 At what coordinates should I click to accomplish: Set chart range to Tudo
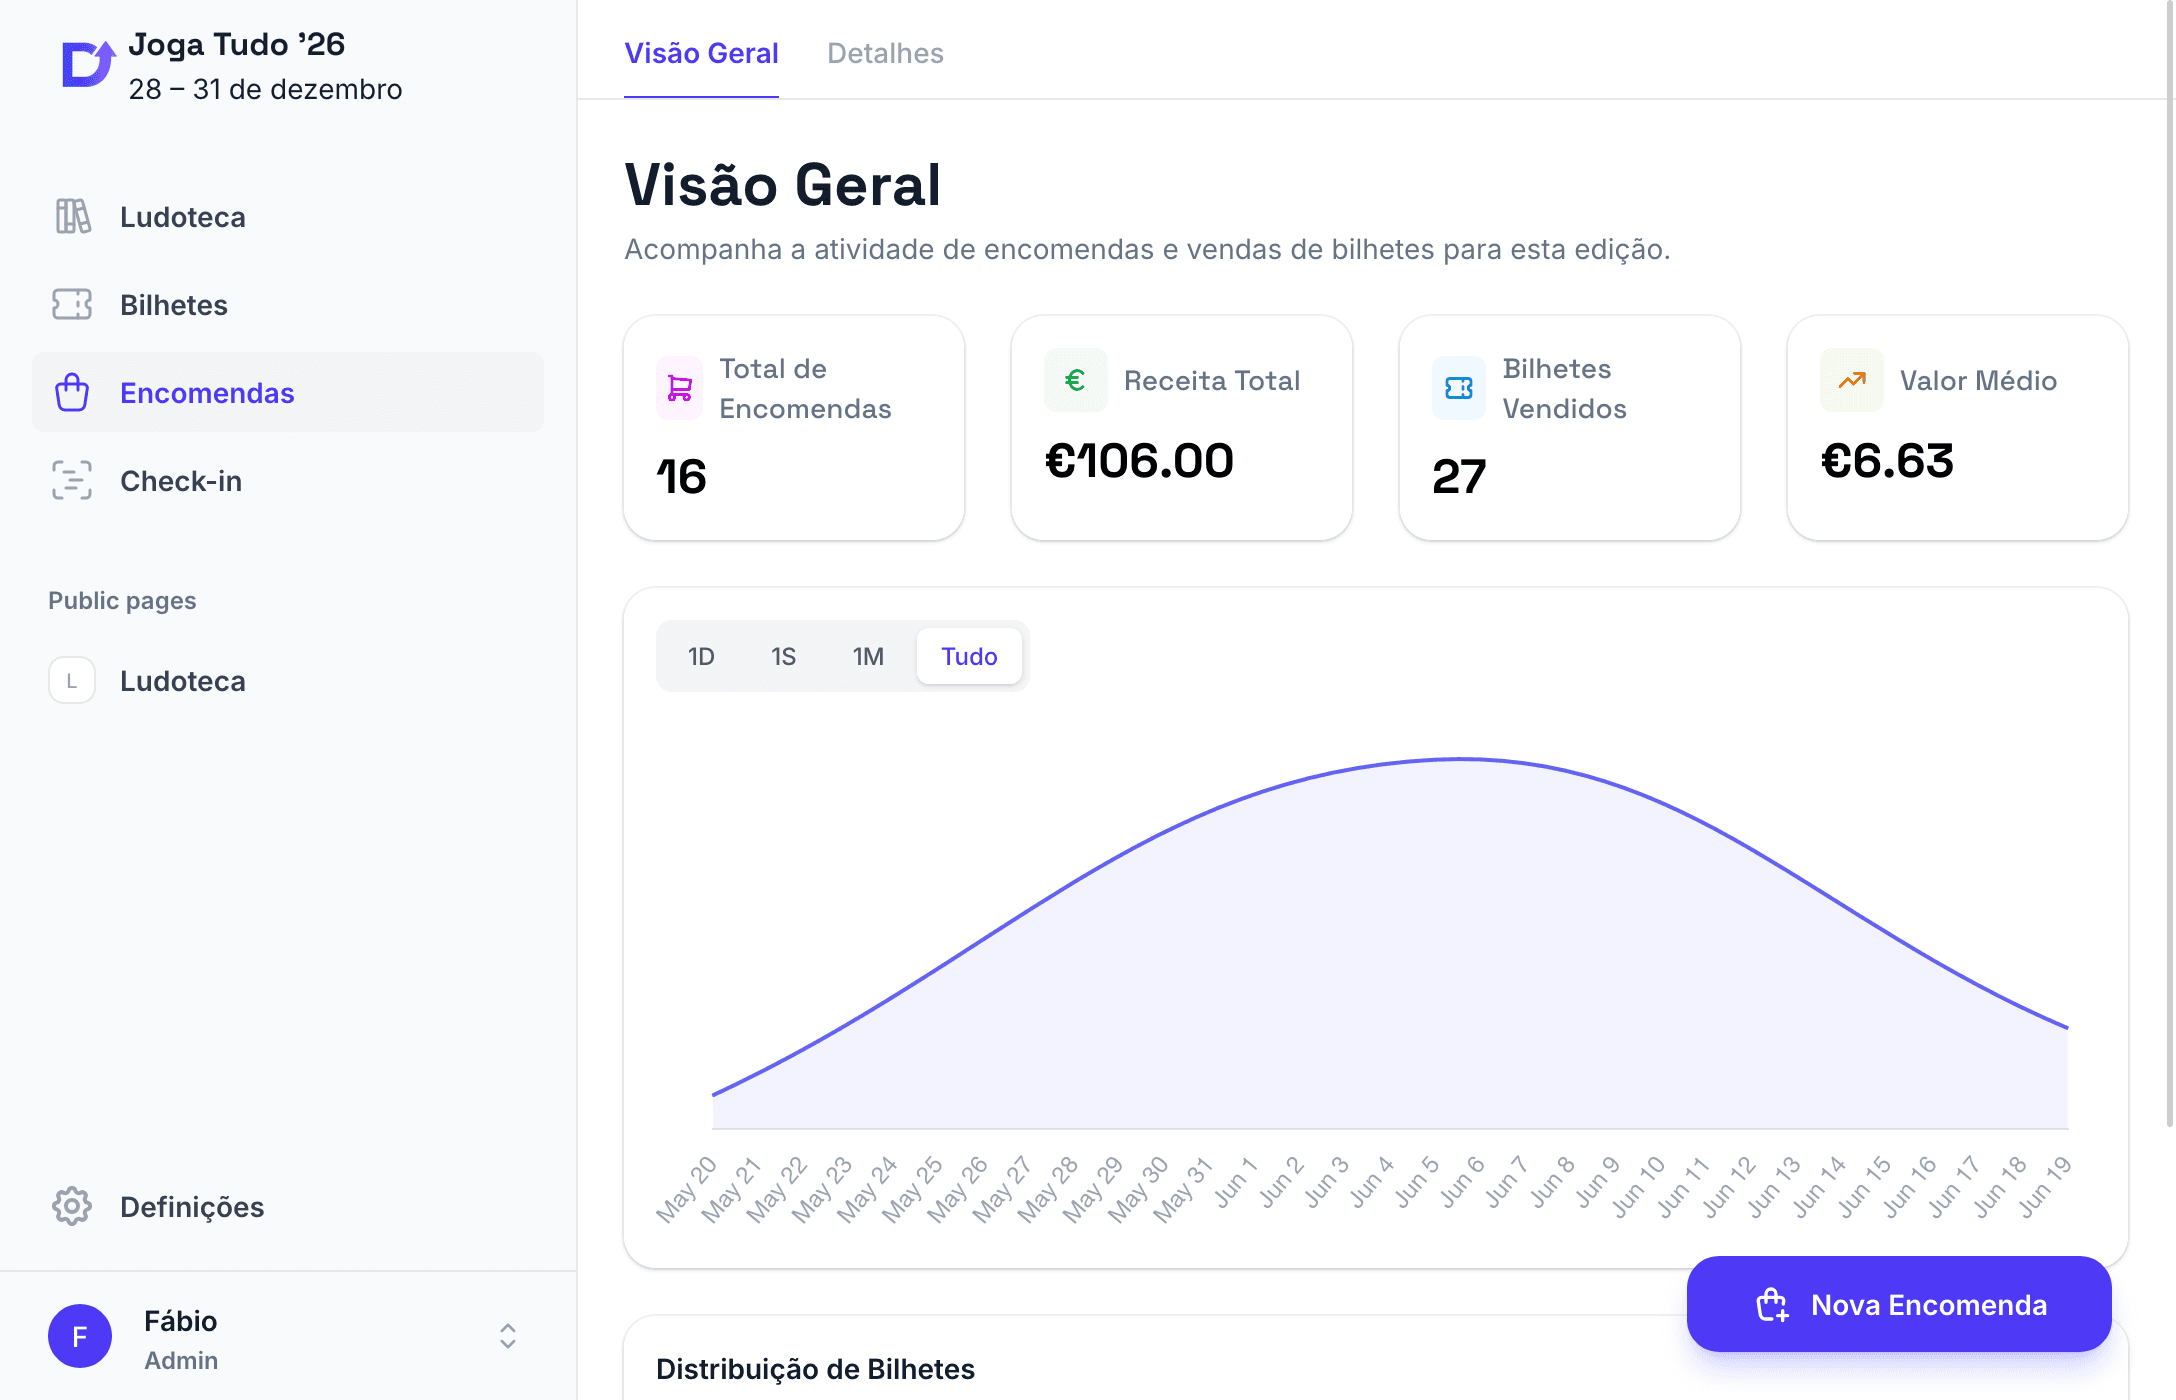click(x=969, y=656)
